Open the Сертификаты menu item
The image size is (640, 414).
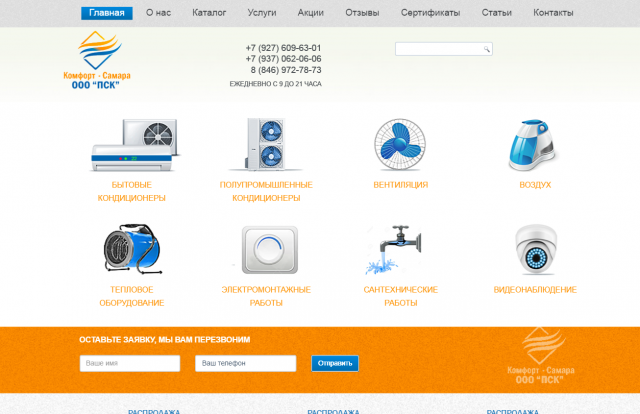pyautogui.click(x=430, y=13)
